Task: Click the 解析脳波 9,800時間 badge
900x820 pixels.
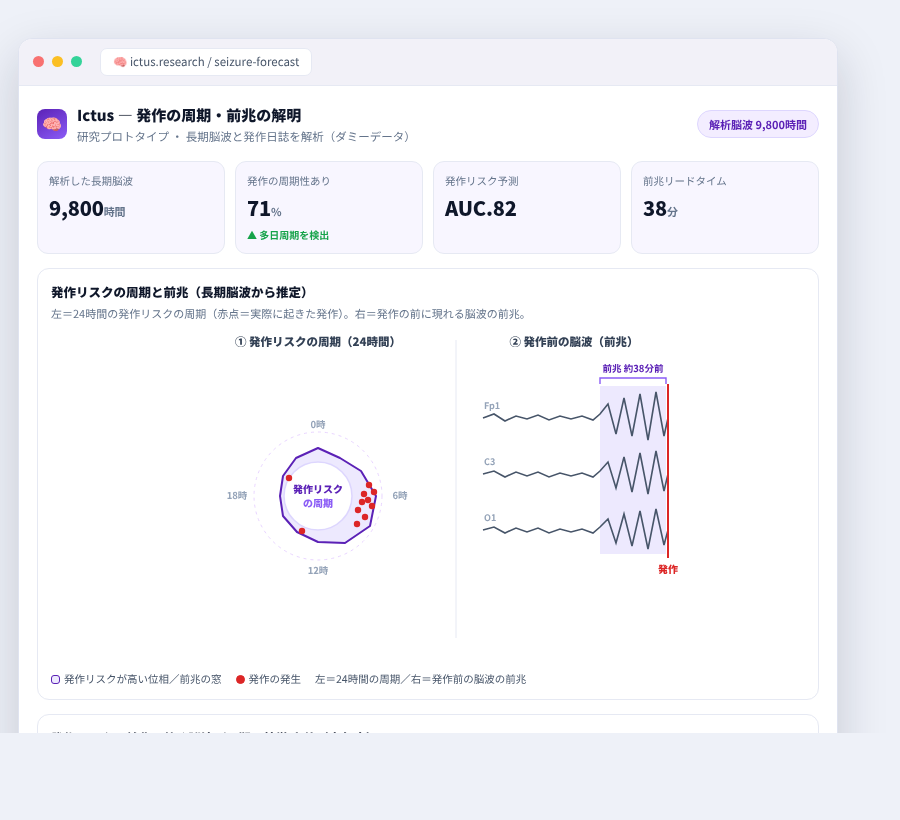Action: coord(758,125)
